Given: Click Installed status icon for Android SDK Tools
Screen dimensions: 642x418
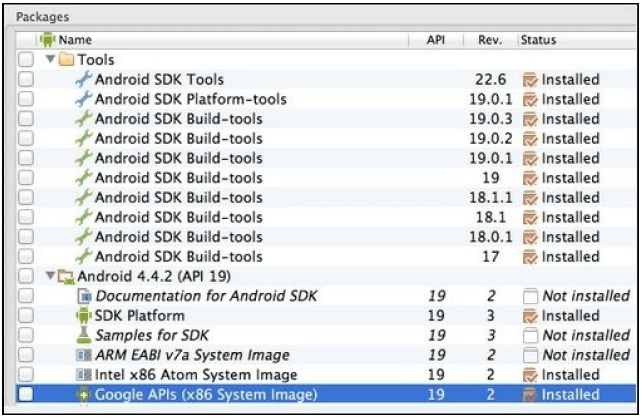Looking at the screenshot, I should click(530, 80).
